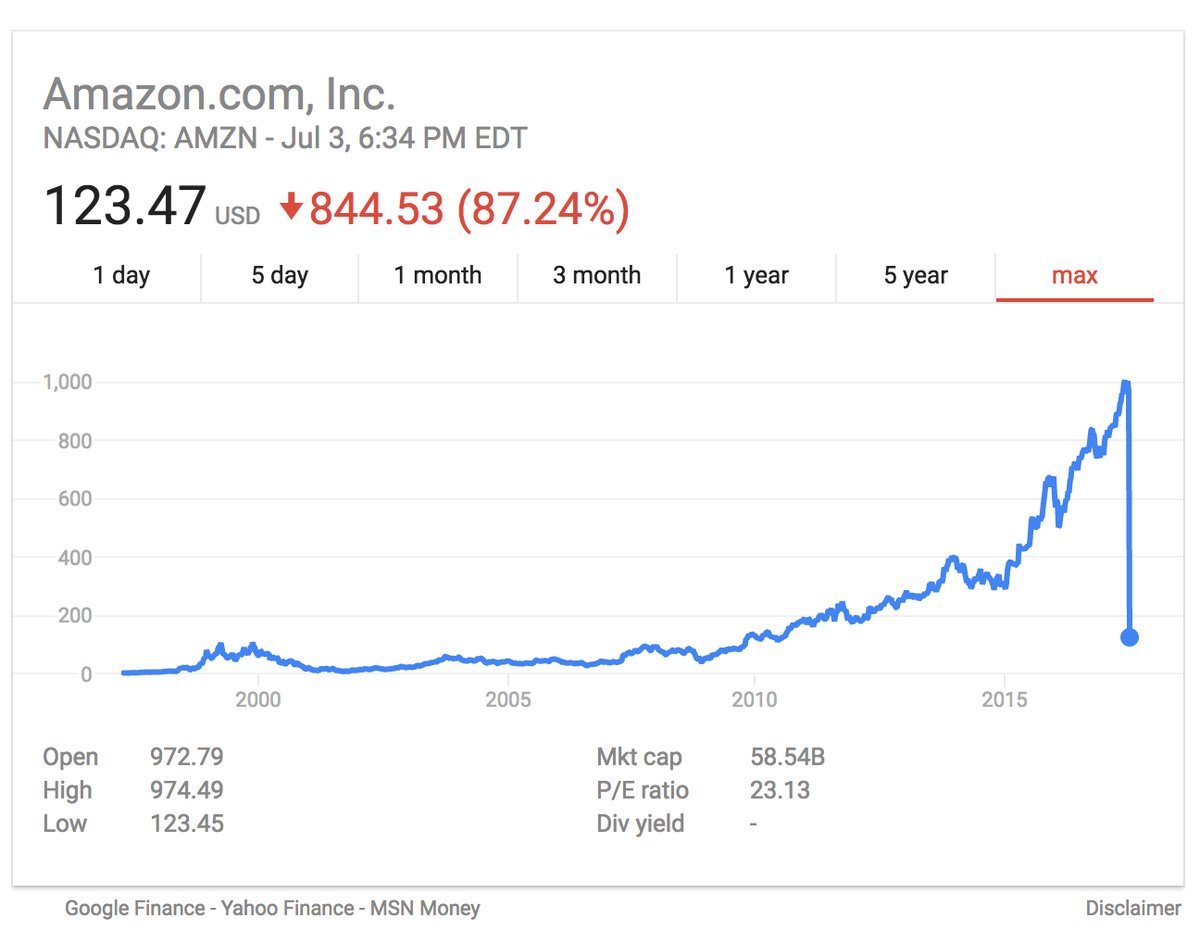Open the 1 month tab
The image size is (1200, 943).
coord(438,276)
